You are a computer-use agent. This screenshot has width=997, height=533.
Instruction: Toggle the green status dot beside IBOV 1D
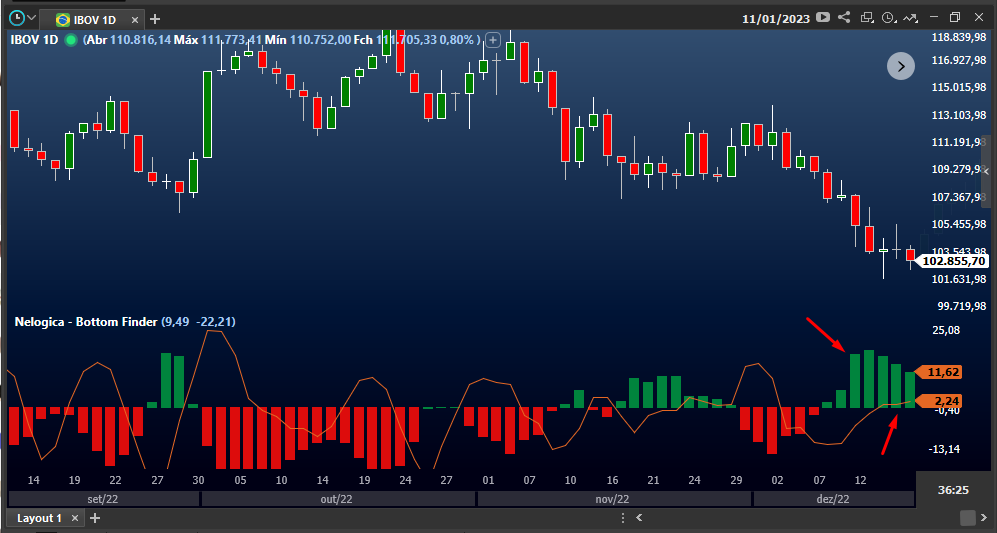(71, 40)
